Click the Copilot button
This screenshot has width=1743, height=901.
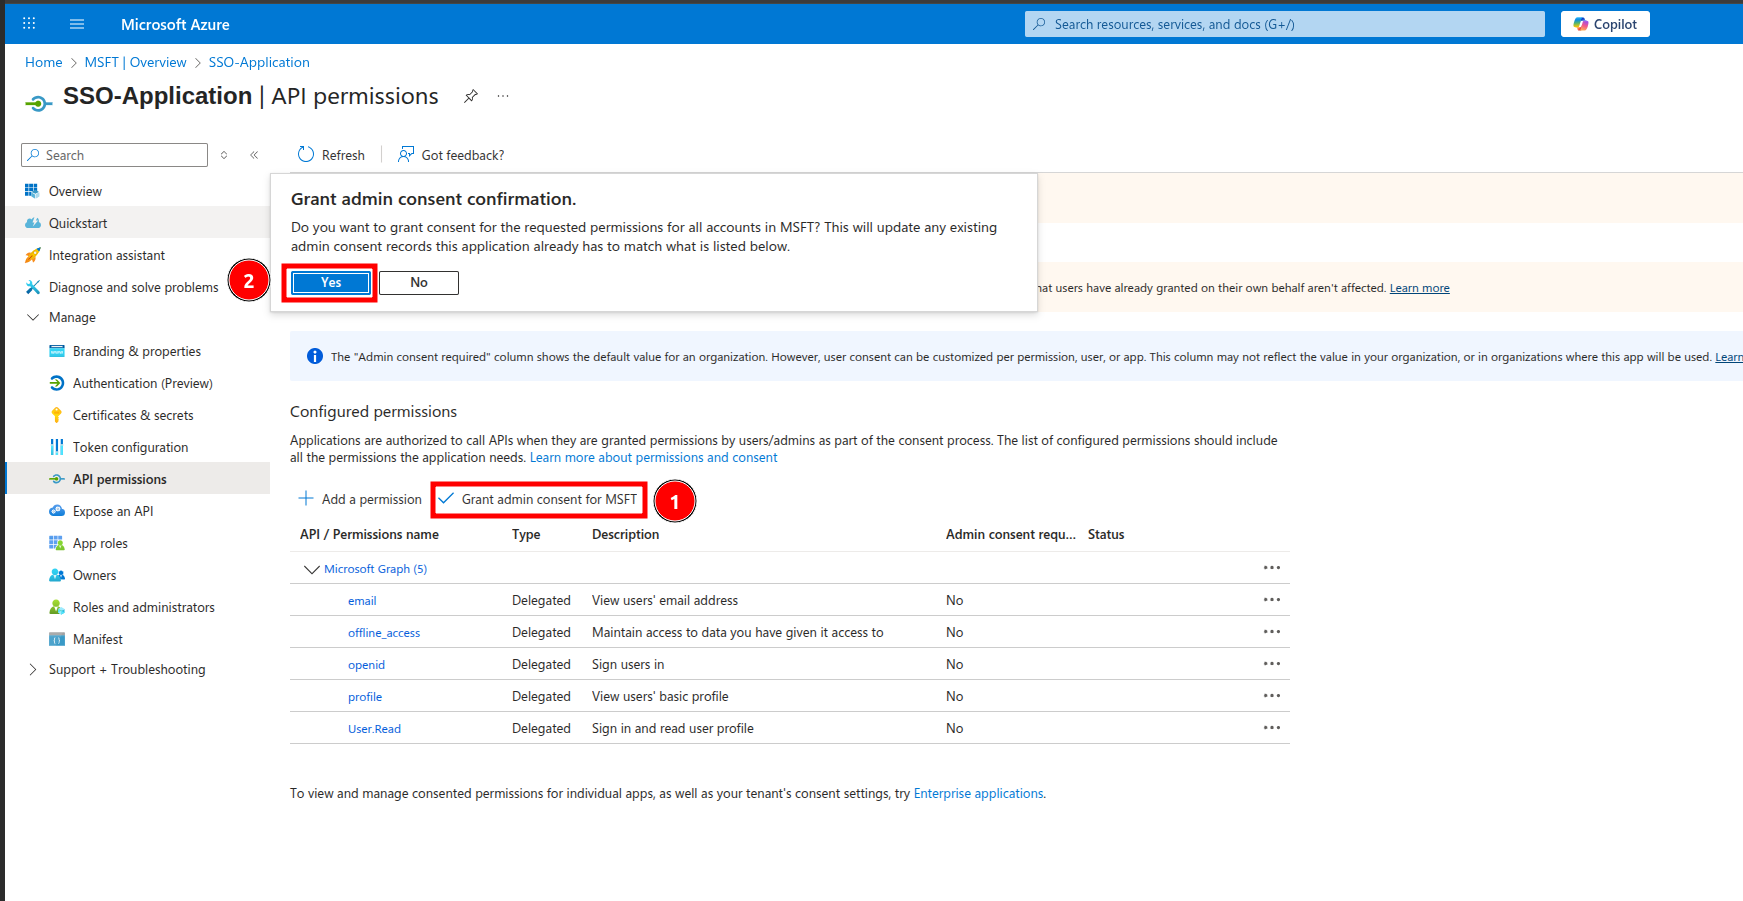point(1605,24)
